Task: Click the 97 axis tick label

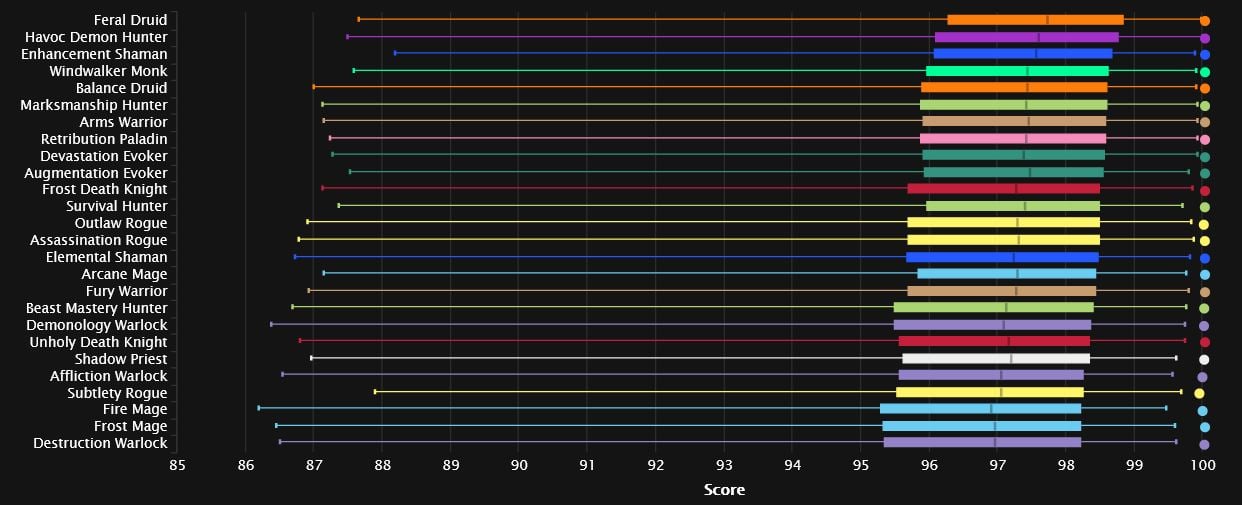Action: tap(997, 465)
